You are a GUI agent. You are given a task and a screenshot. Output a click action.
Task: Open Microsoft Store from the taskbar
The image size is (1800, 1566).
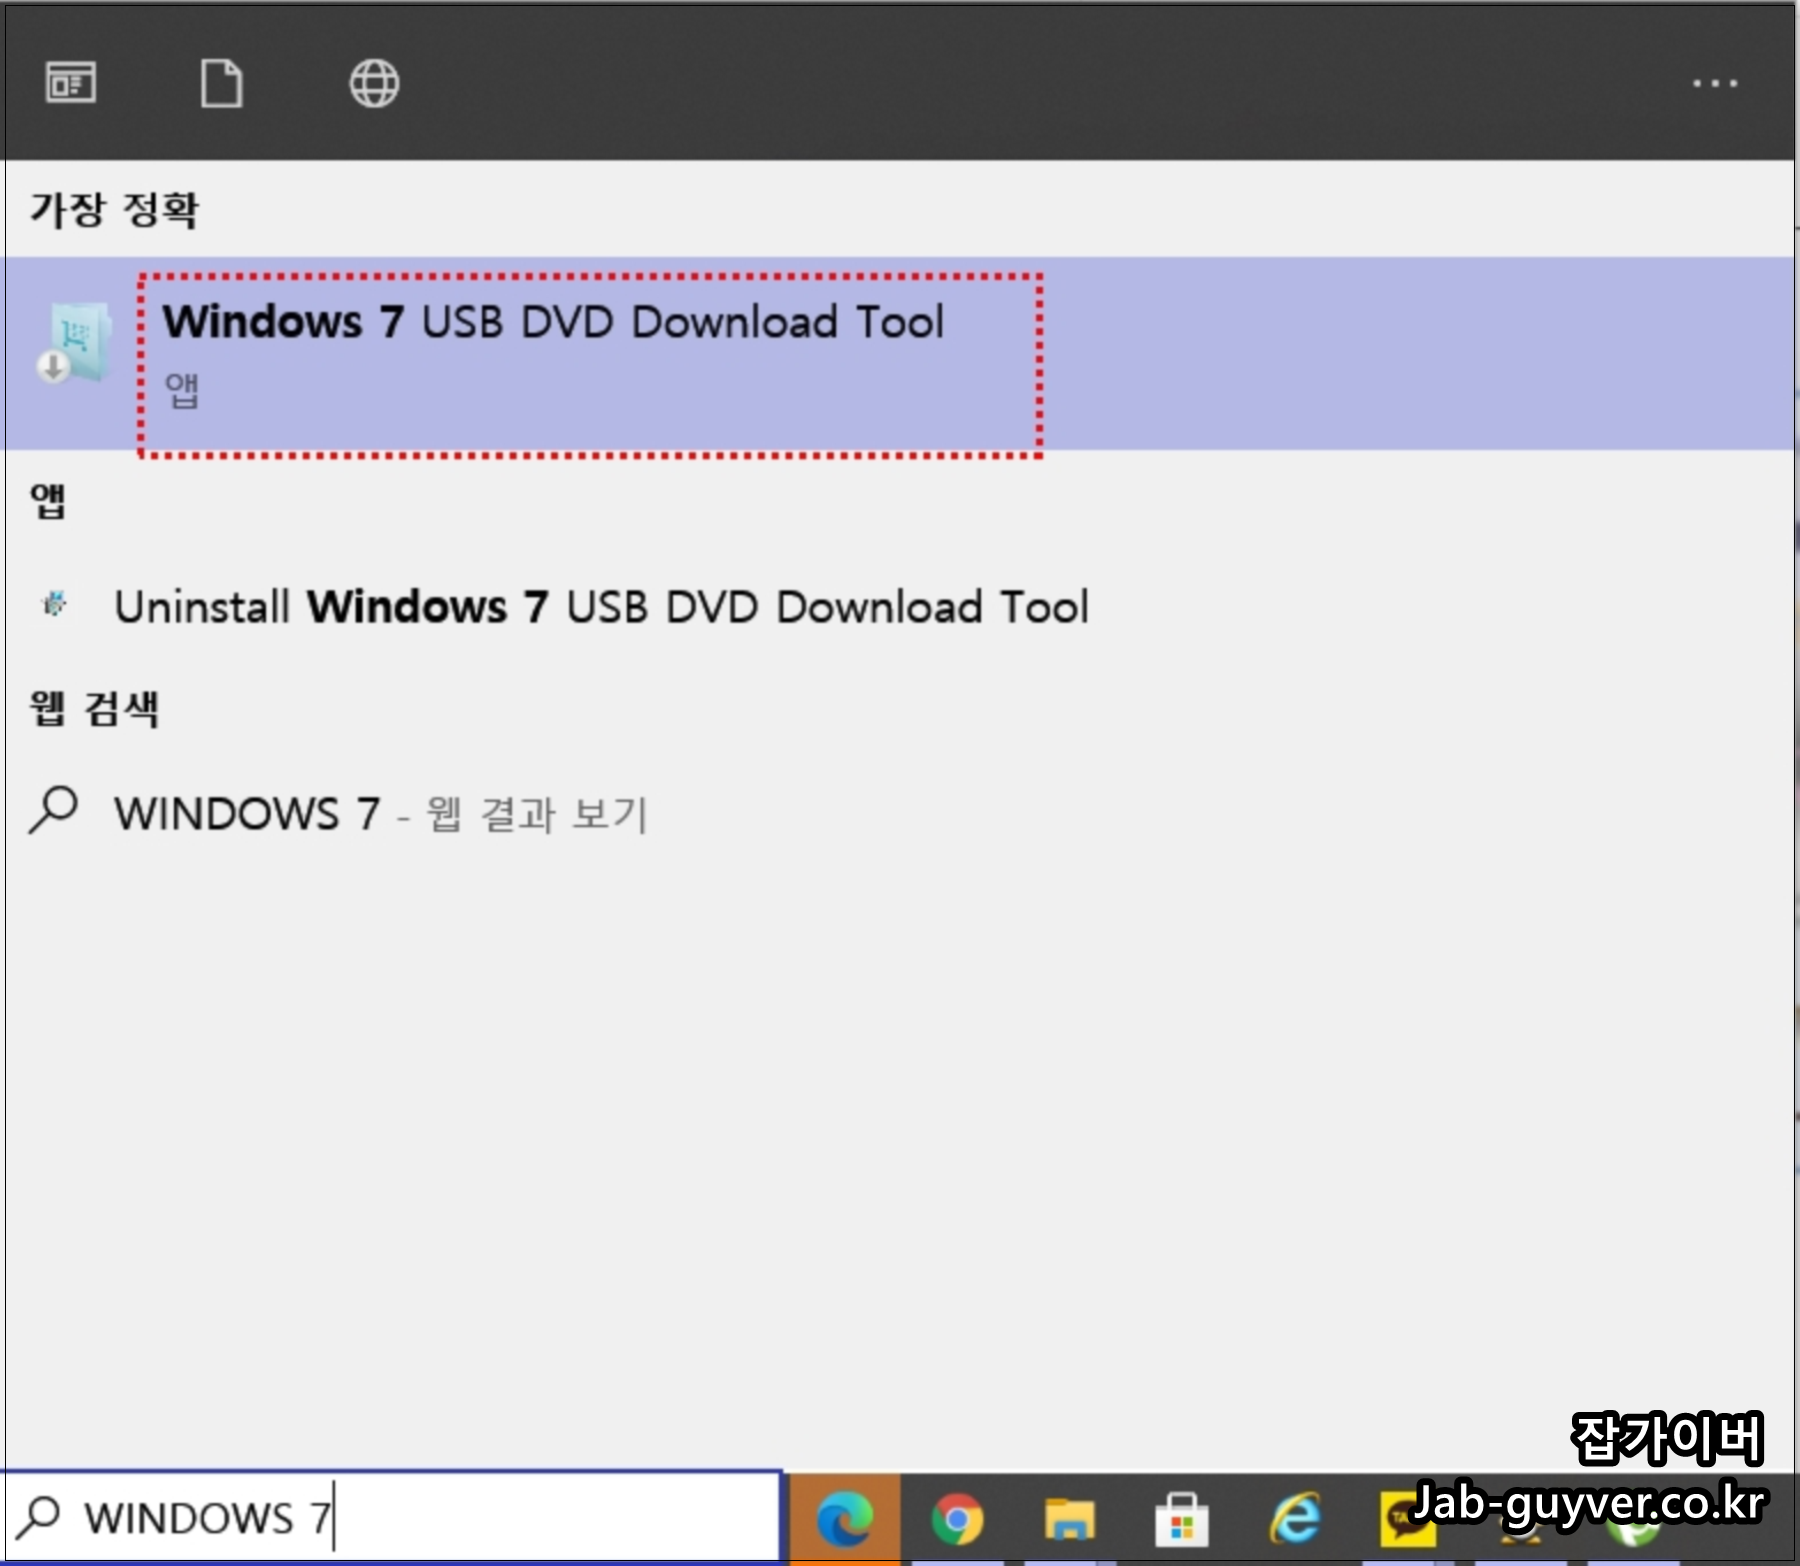click(x=1182, y=1519)
